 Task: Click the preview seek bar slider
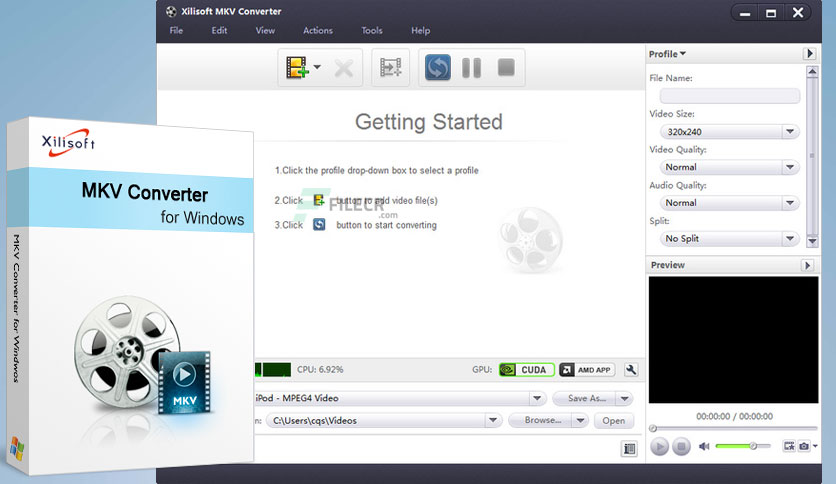click(x=733, y=428)
